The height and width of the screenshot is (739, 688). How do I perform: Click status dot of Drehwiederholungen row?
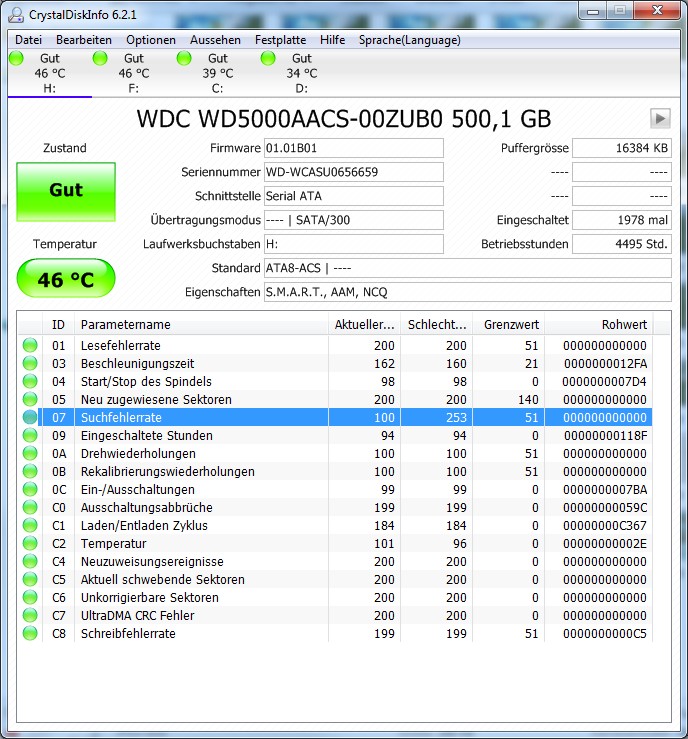(x=30, y=453)
